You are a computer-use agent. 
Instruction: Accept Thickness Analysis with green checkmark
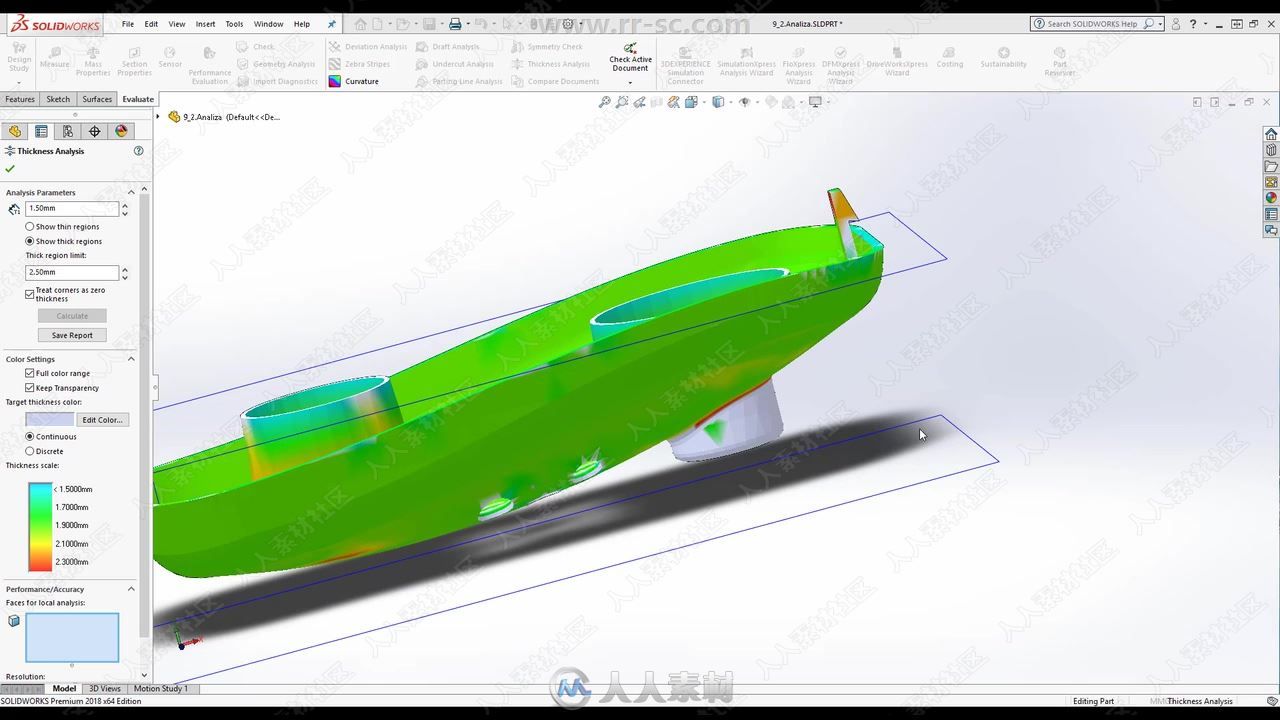(x=10, y=169)
